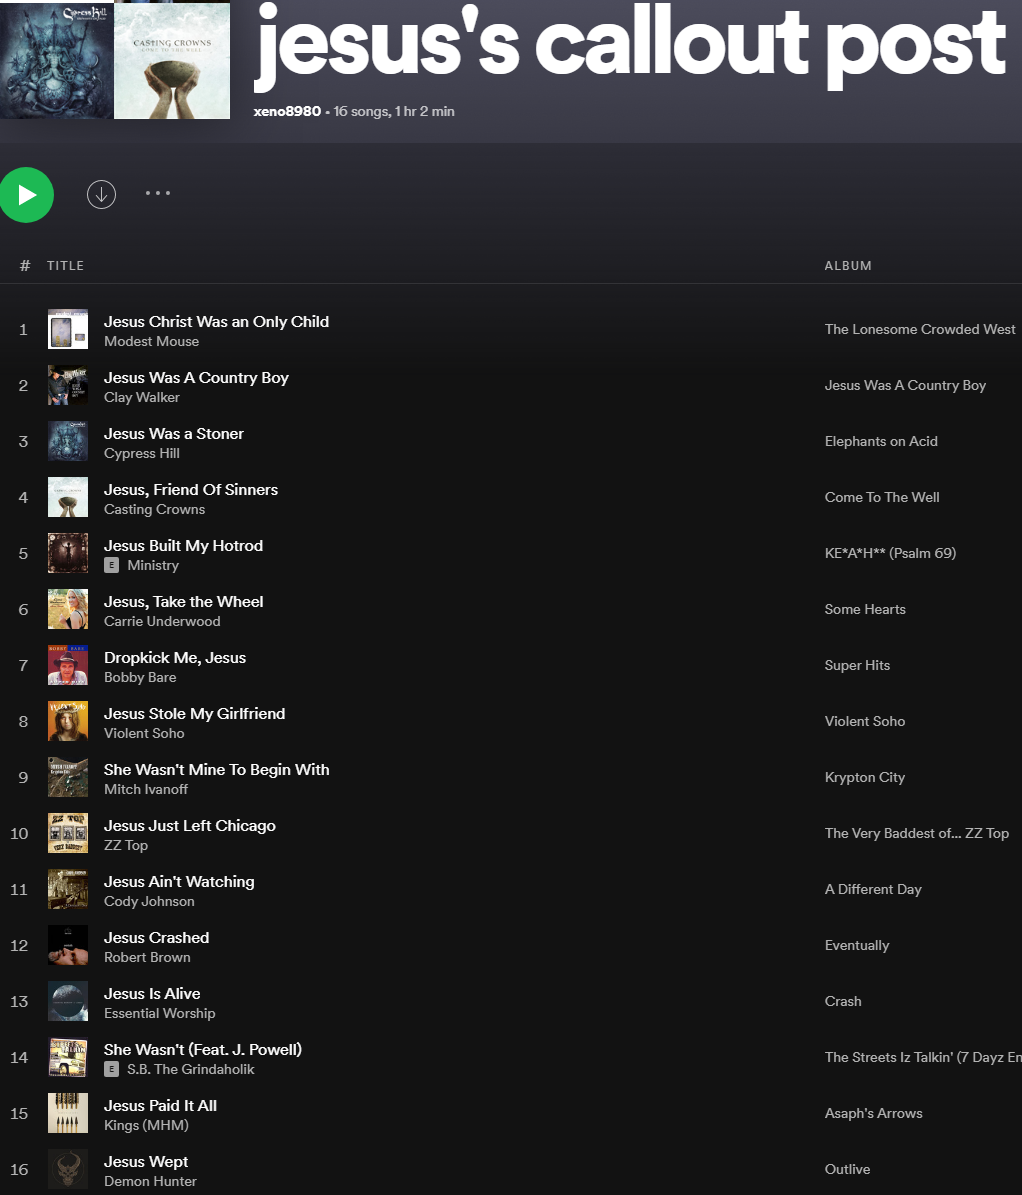Viewport: 1022px width, 1195px height.
Task: Click the Demon Hunter Outlive cover icon
Action: (68, 1169)
